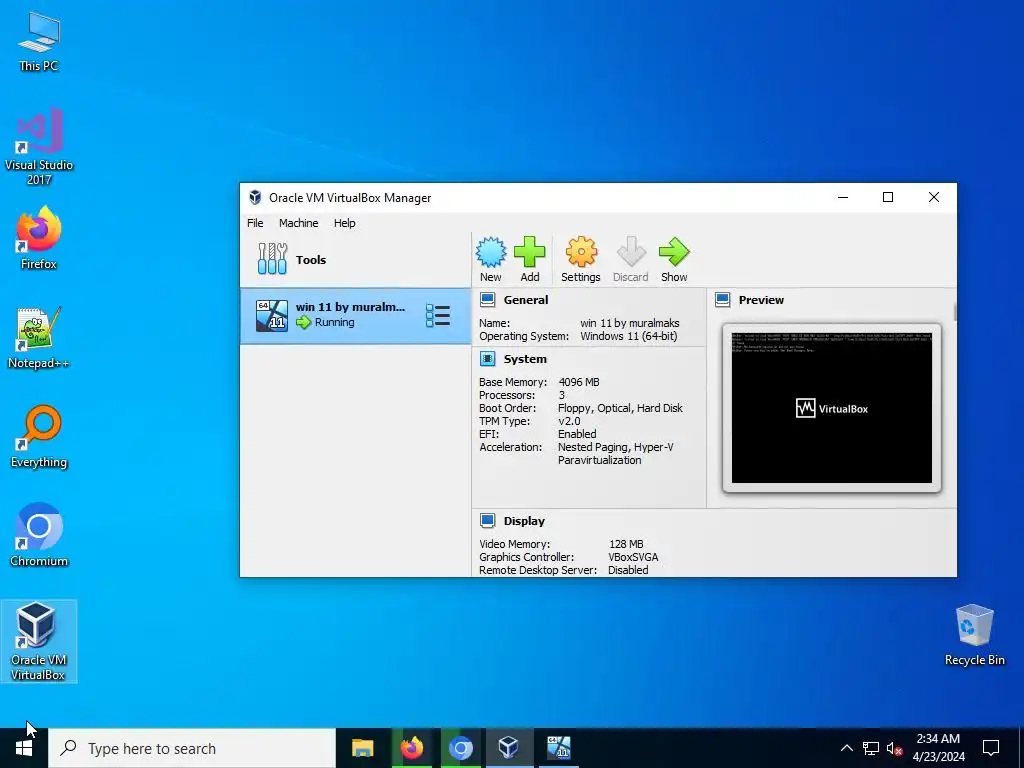
Task: Click the Processors value 3
Action: click(562, 395)
